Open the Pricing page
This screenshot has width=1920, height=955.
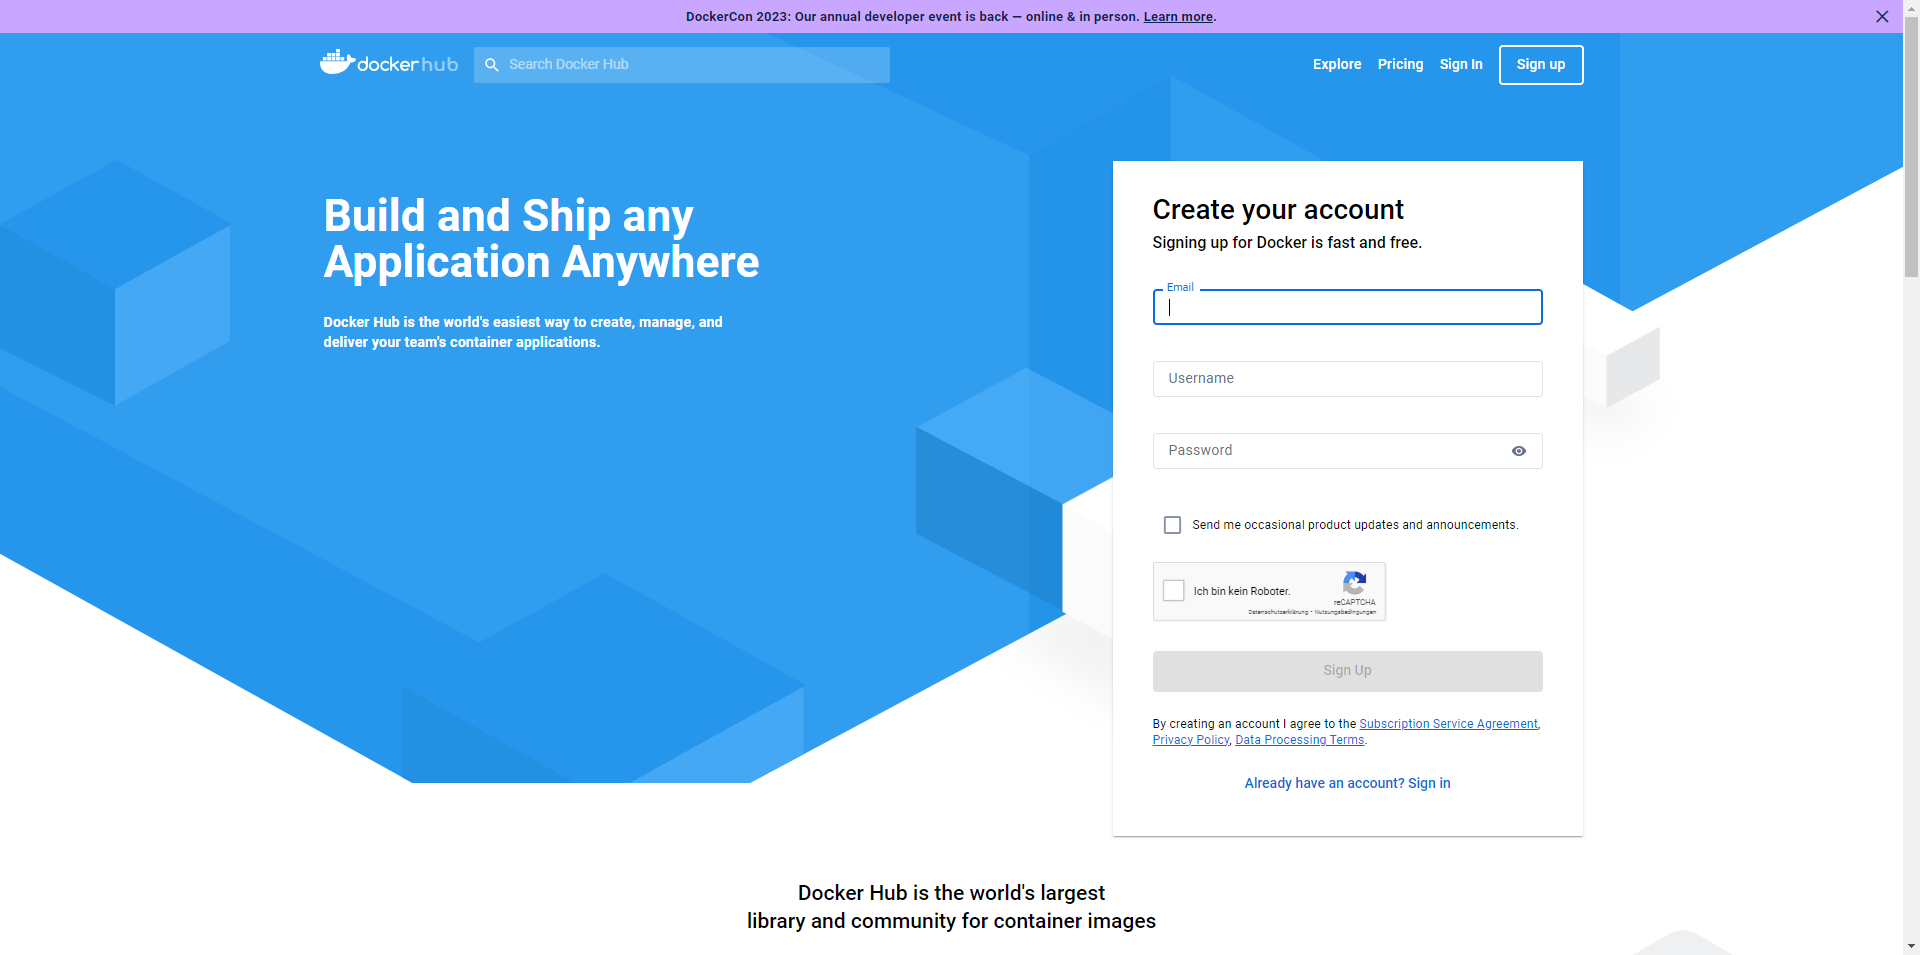pyautogui.click(x=1400, y=65)
